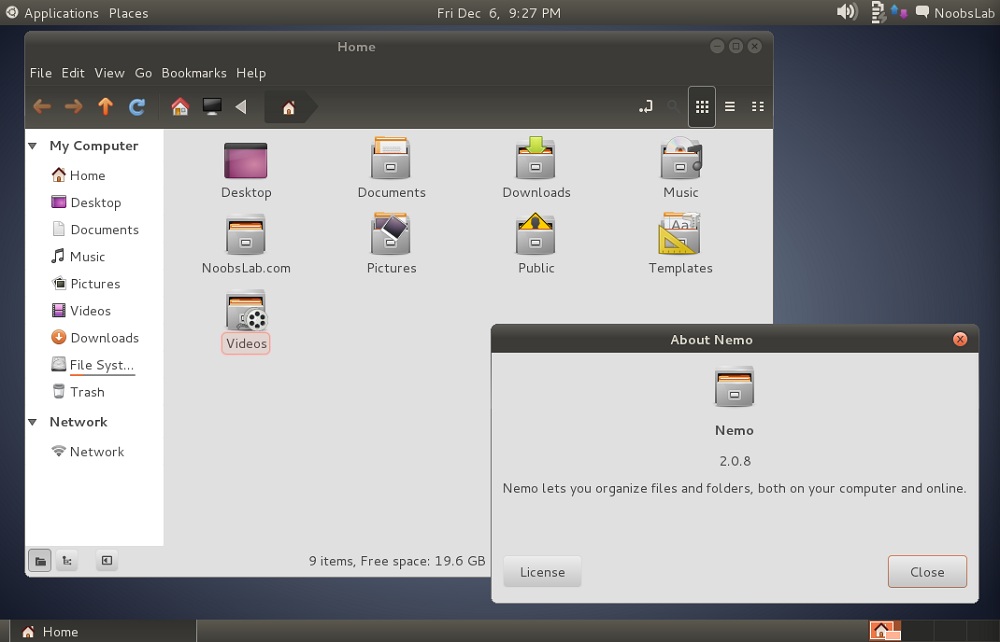
Task: Select the Public folder icon
Action: [536, 233]
